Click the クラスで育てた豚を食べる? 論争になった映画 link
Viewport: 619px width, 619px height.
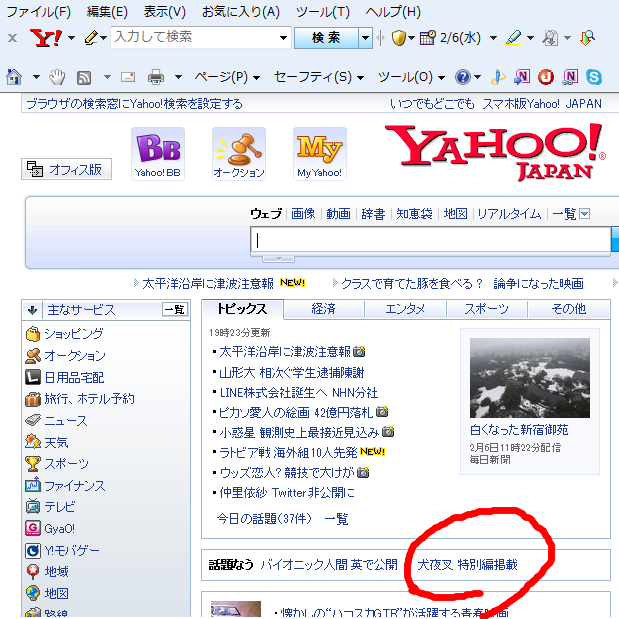coord(462,283)
